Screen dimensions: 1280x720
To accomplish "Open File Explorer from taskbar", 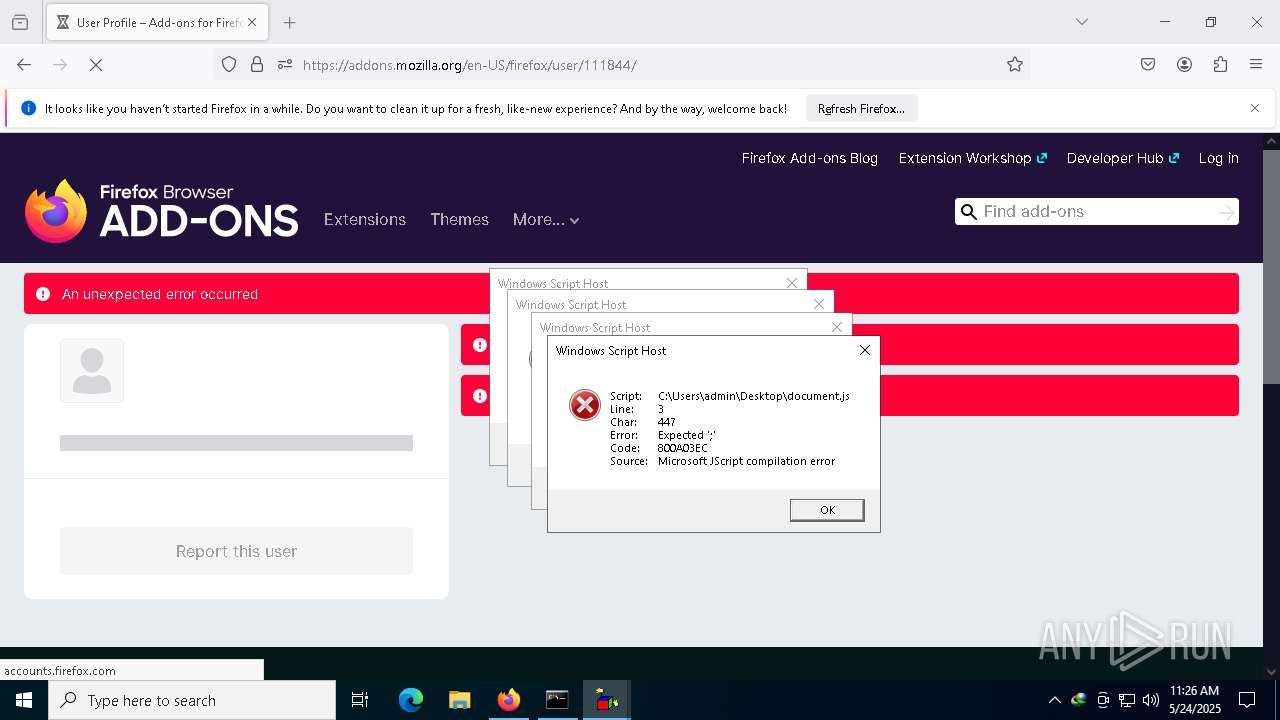I will (460, 700).
